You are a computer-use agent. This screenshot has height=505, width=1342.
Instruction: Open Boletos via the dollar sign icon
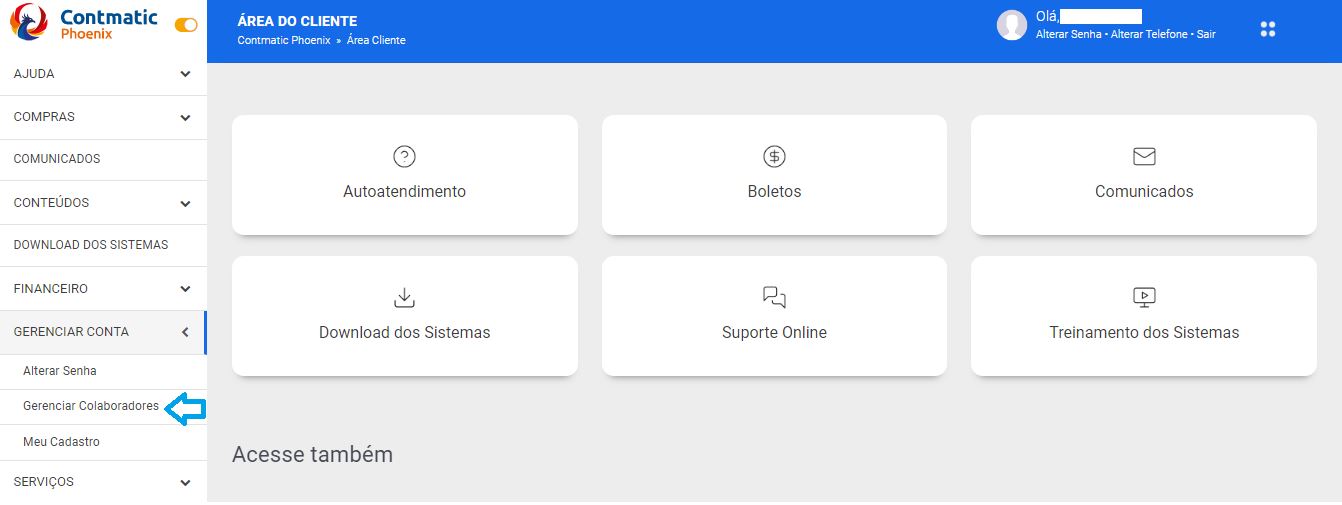(x=774, y=156)
